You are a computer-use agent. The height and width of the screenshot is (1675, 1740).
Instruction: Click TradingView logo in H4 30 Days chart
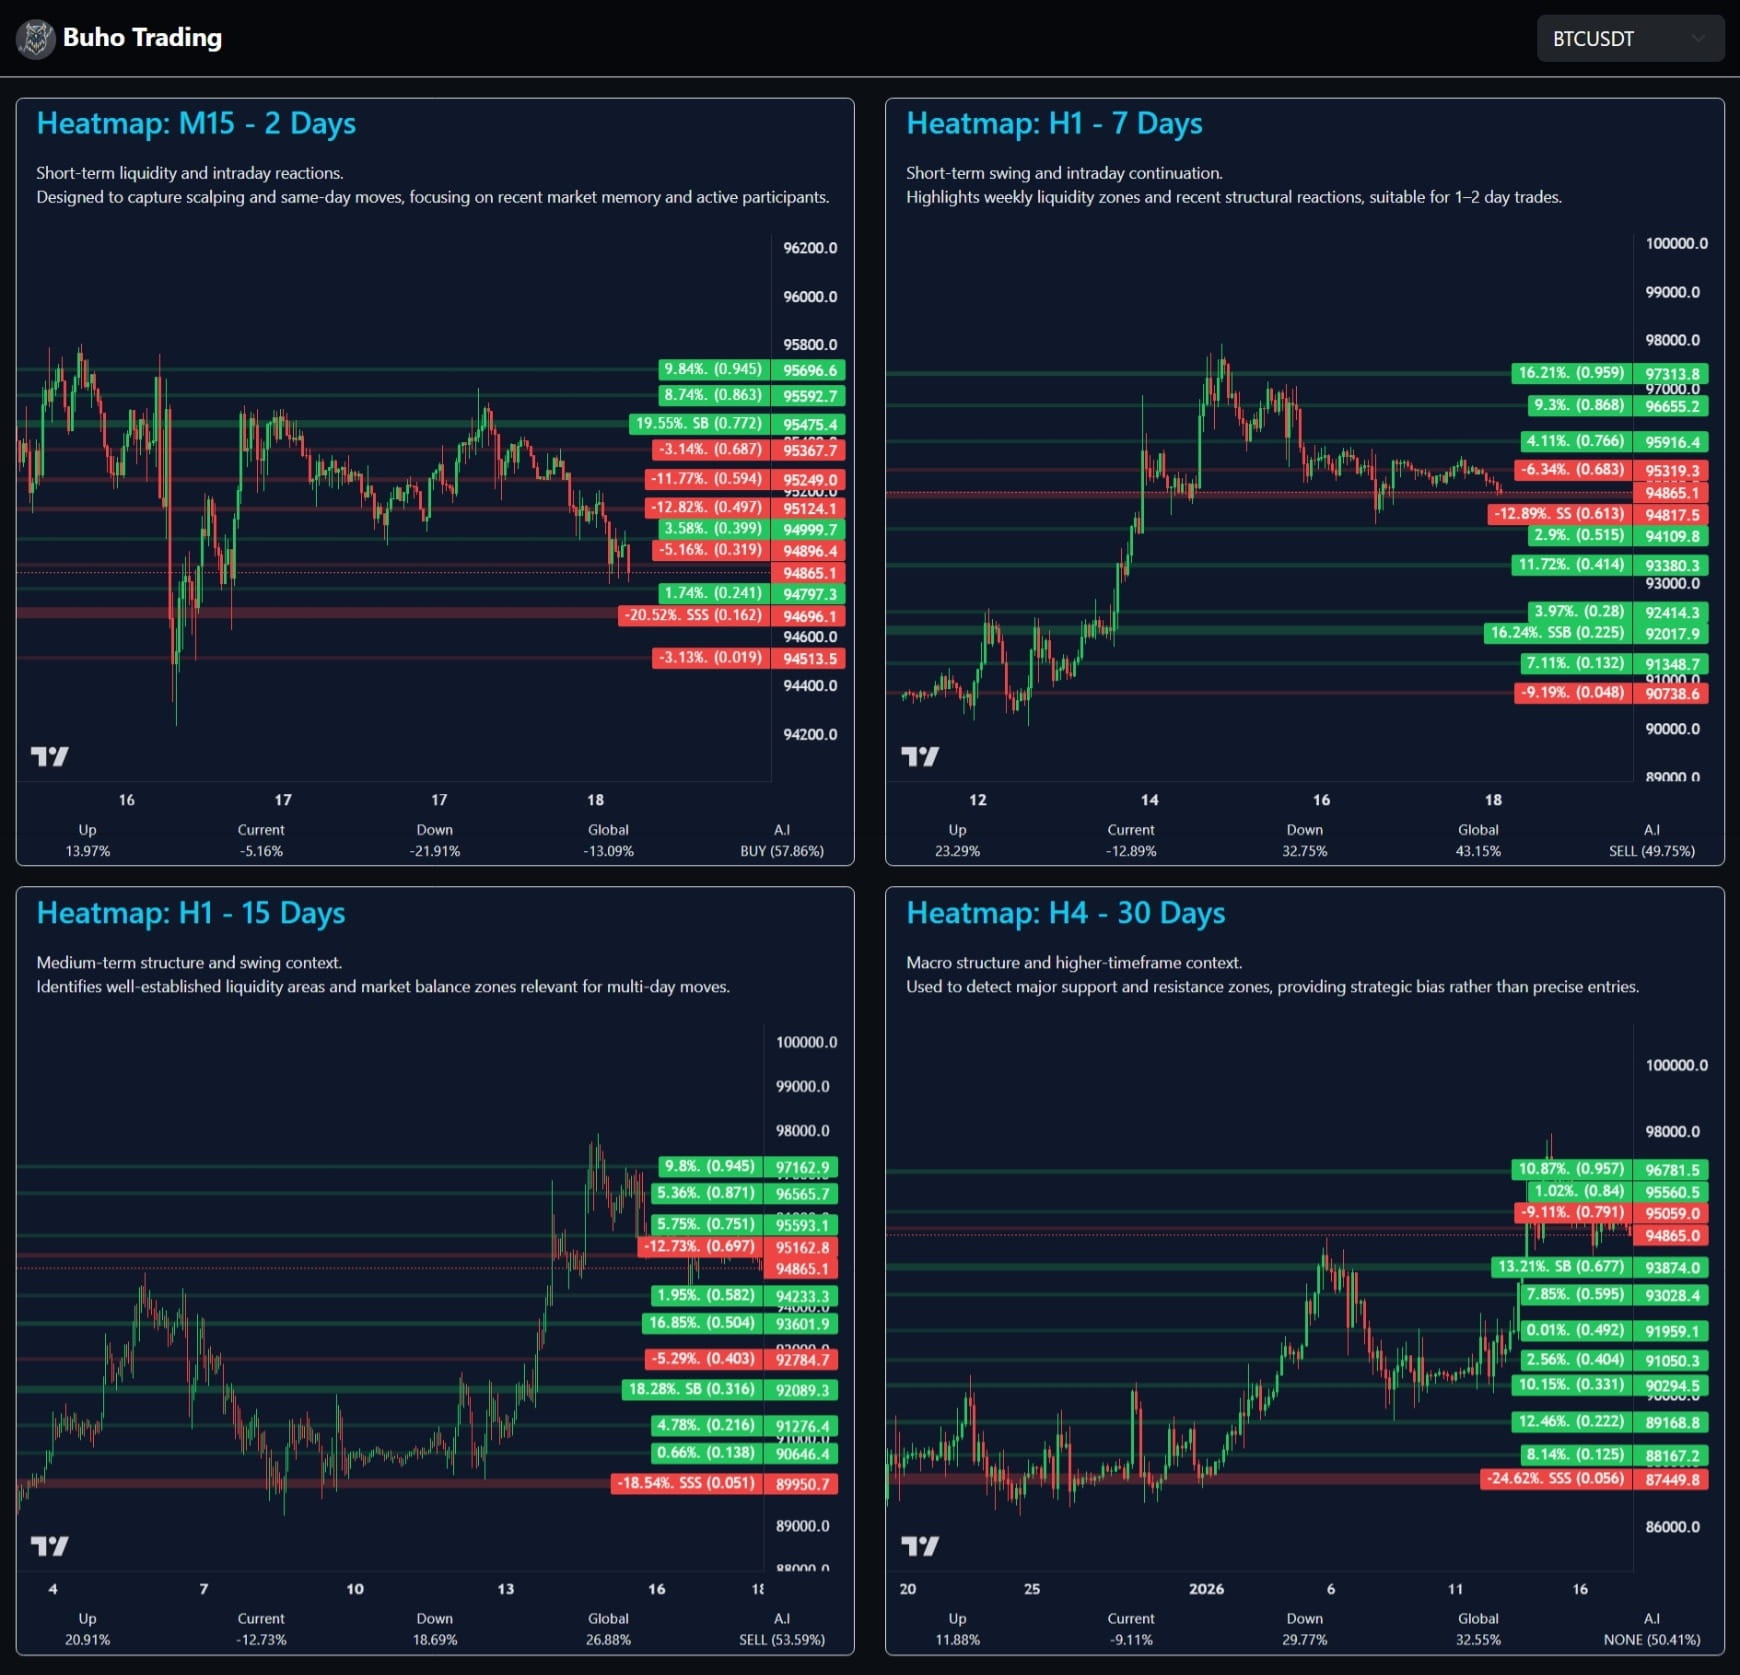click(919, 1545)
